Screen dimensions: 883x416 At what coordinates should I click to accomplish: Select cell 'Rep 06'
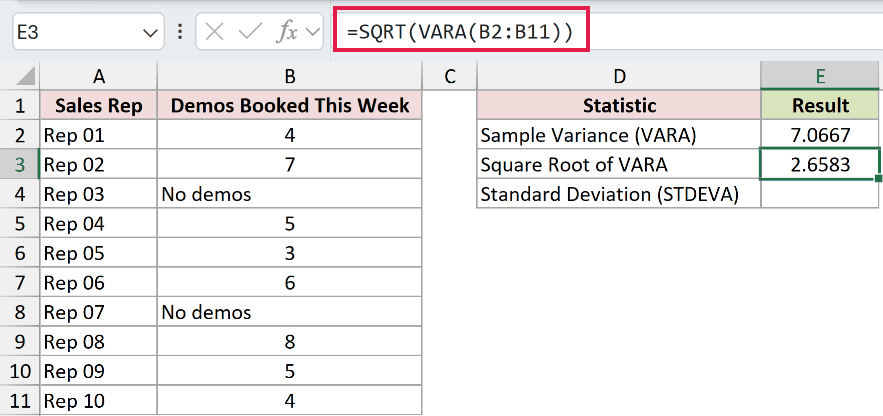99,283
